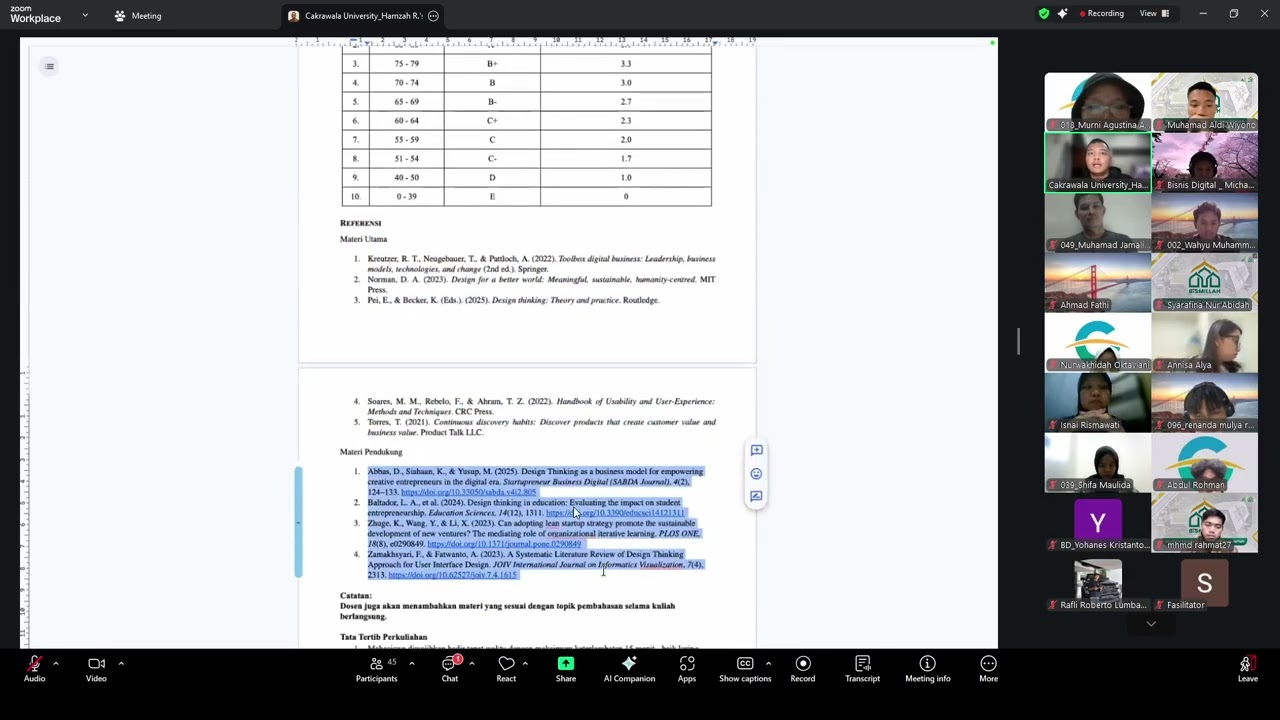Viewport: 1280px width, 720px height.
Task: Open the Apps panel
Action: [687, 669]
